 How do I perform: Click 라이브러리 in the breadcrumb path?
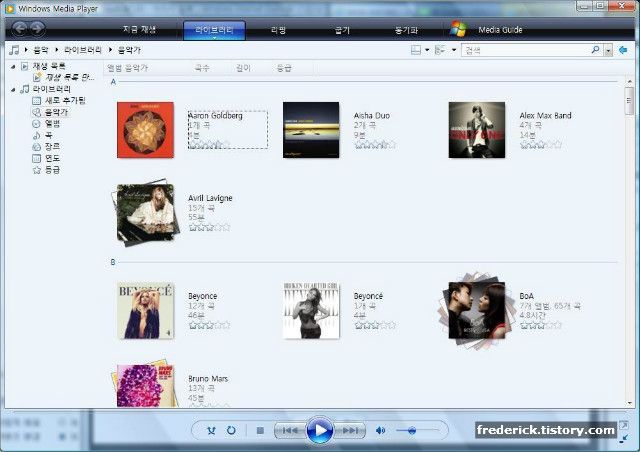click(x=82, y=50)
